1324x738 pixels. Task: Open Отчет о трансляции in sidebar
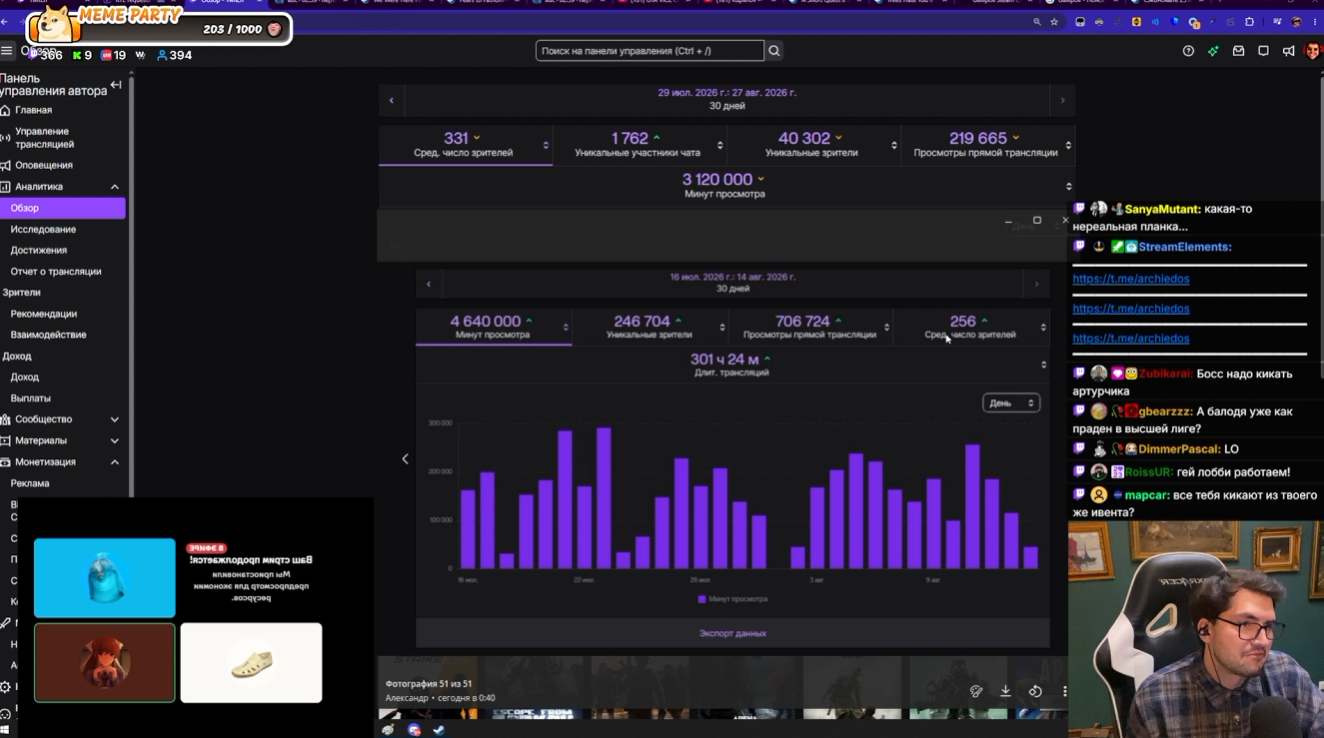point(56,271)
